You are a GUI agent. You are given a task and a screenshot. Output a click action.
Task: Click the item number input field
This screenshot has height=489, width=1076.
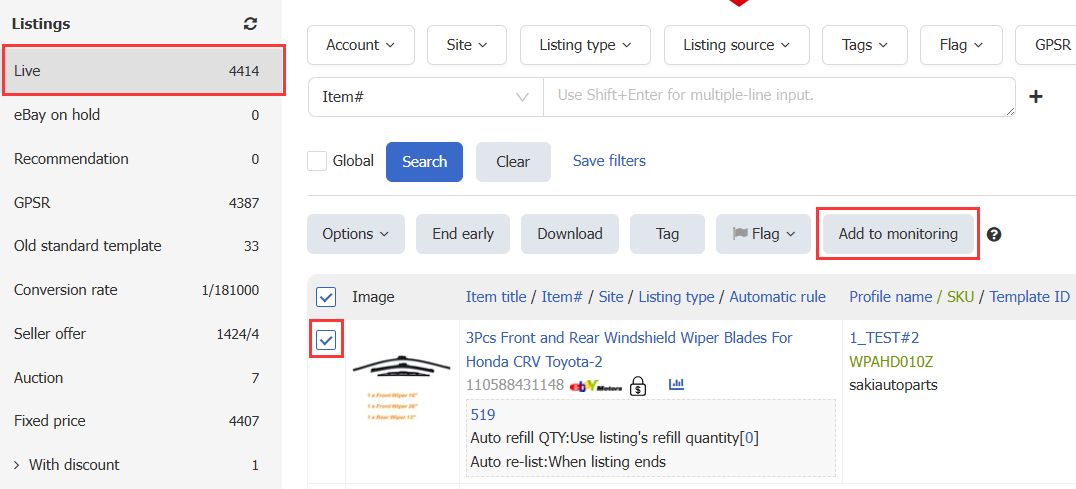[x=778, y=97]
